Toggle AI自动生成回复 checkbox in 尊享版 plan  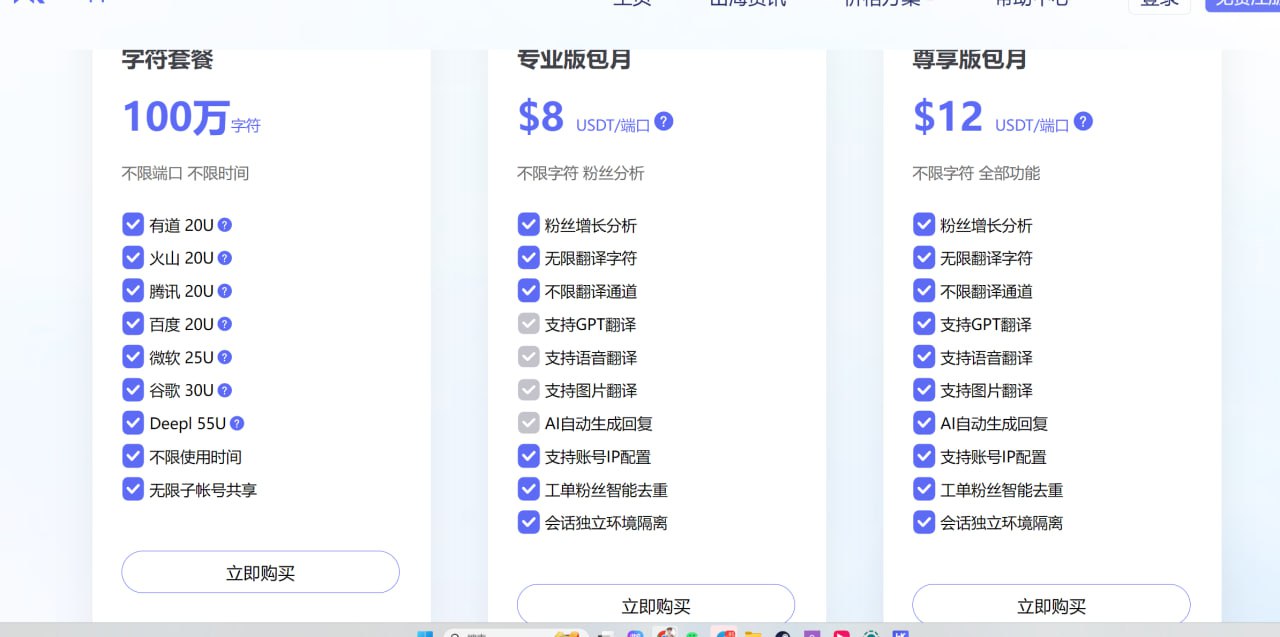[x=924, y=423]
